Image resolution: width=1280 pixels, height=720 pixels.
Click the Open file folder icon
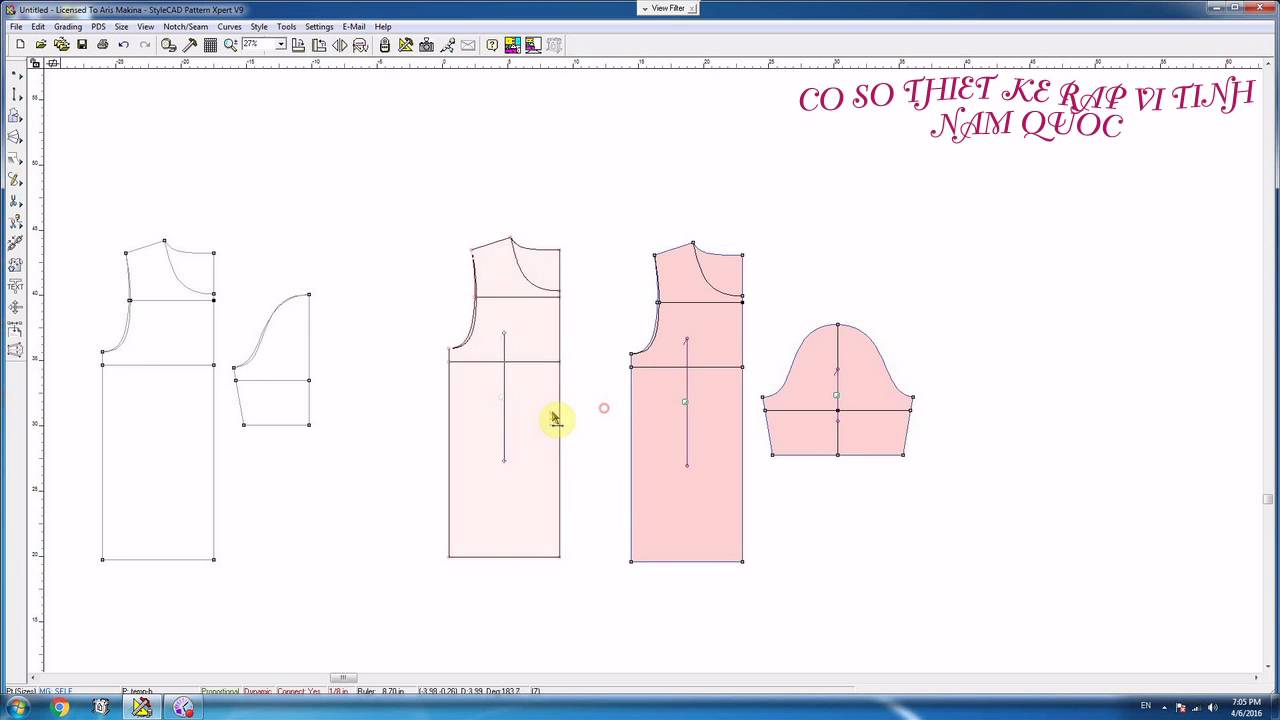(41, 45)
